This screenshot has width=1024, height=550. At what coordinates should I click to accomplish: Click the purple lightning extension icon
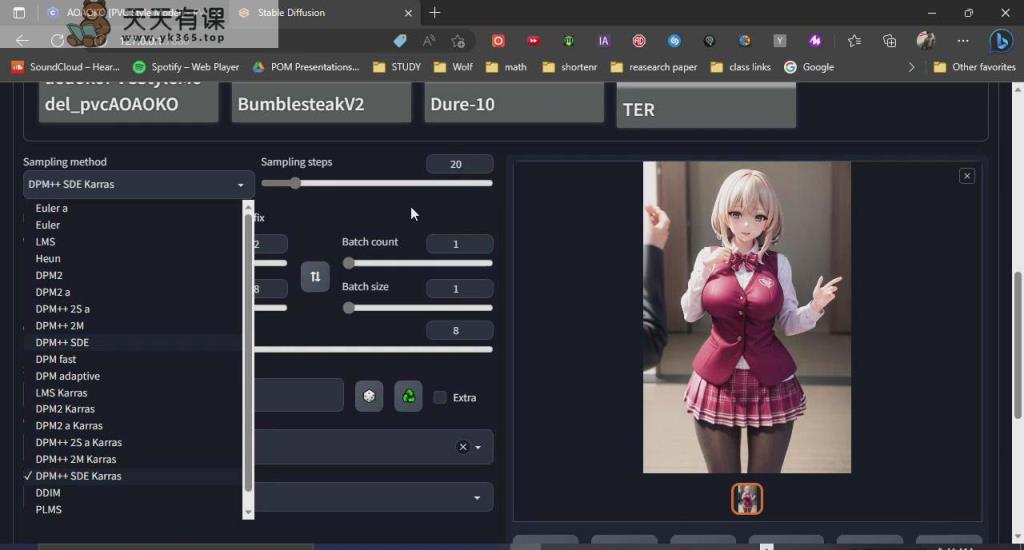point(815,40)
